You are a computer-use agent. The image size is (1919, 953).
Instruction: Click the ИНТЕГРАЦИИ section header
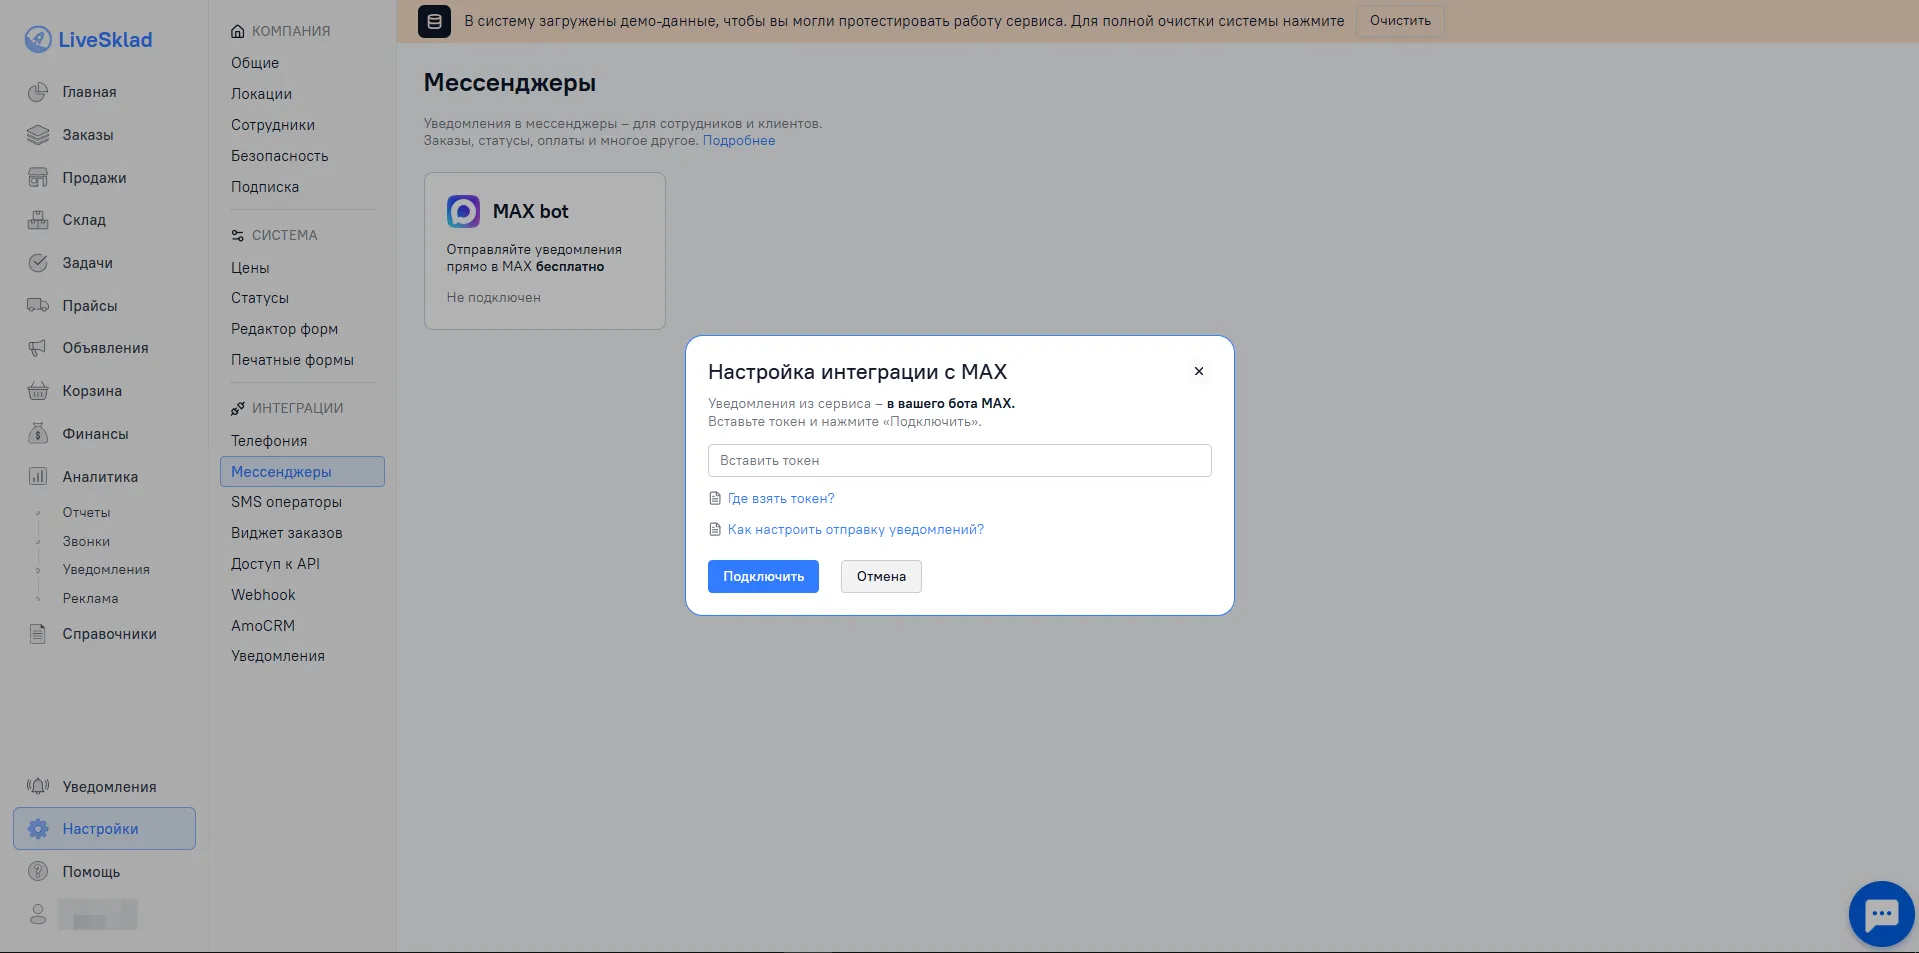click(298, 408)
